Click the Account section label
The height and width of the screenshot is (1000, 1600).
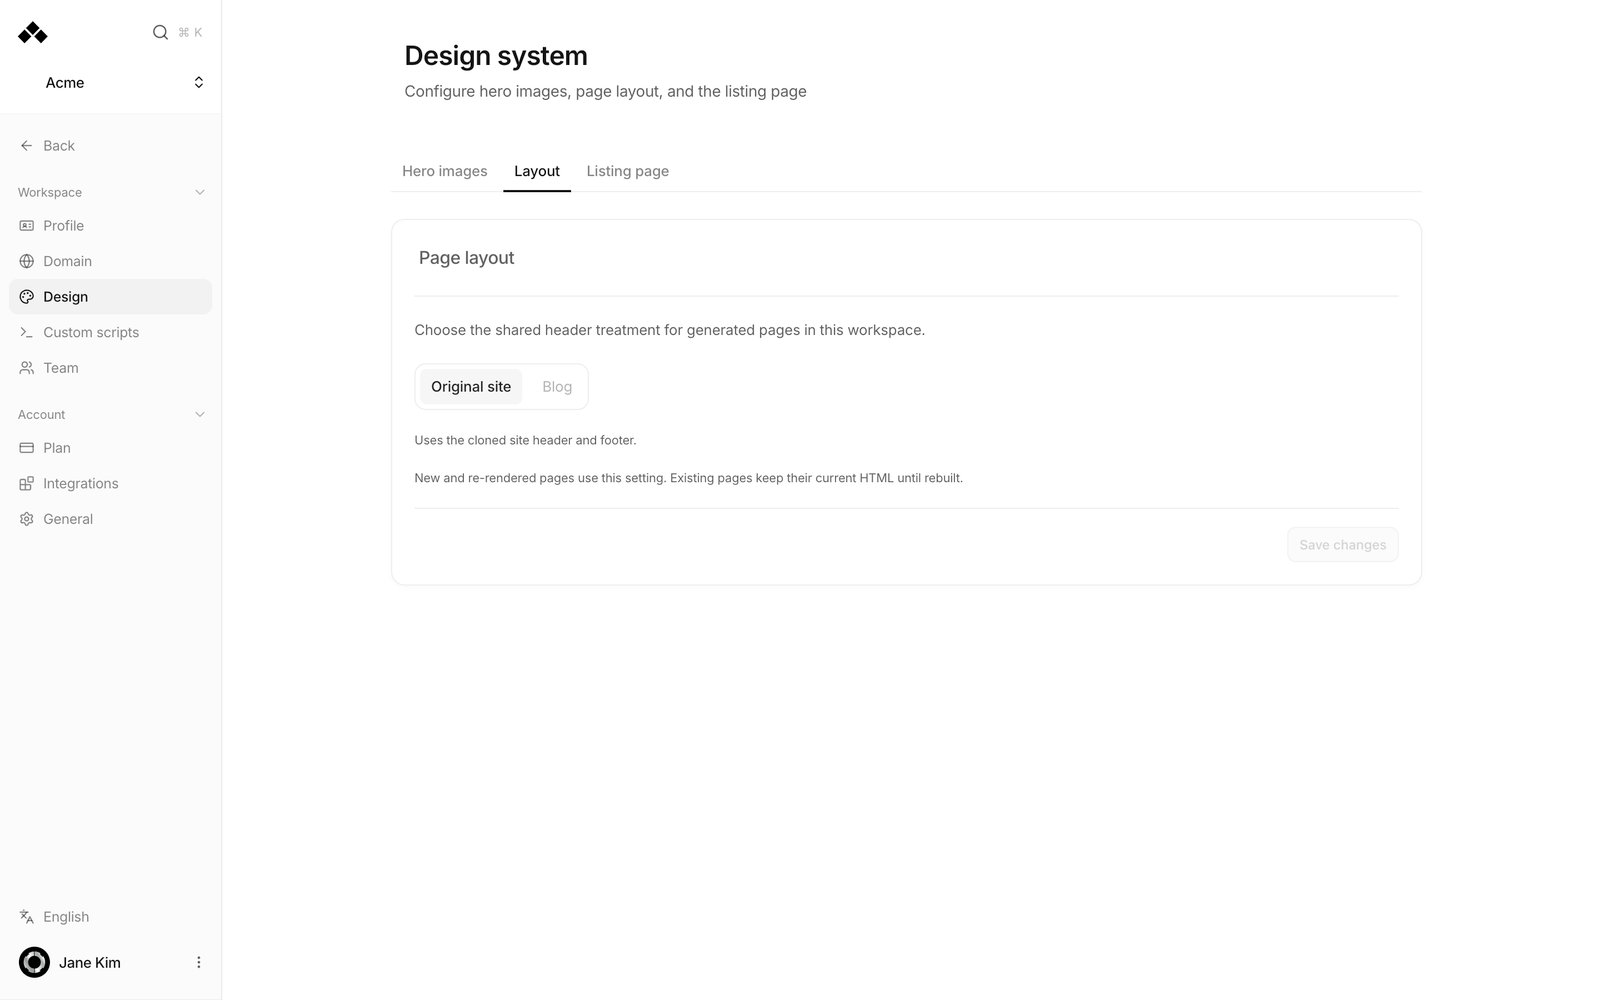click(41, 414)
